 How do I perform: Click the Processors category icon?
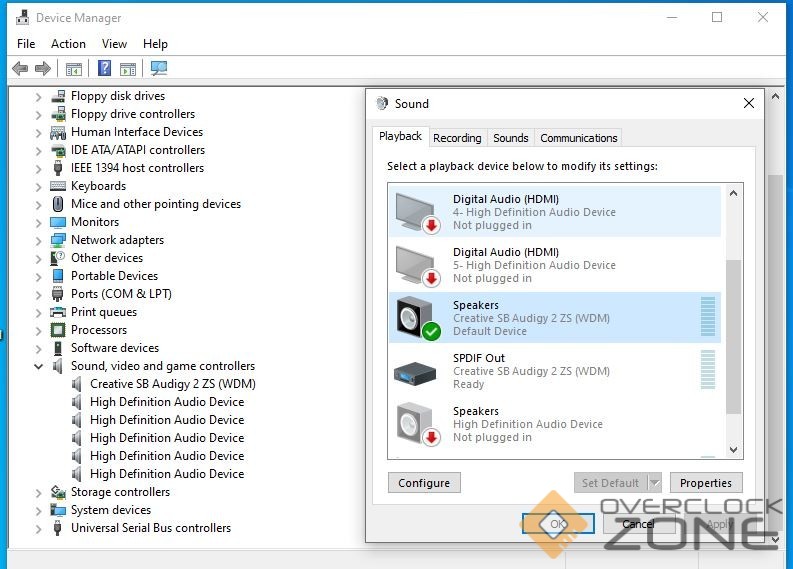tap(58, 330)
